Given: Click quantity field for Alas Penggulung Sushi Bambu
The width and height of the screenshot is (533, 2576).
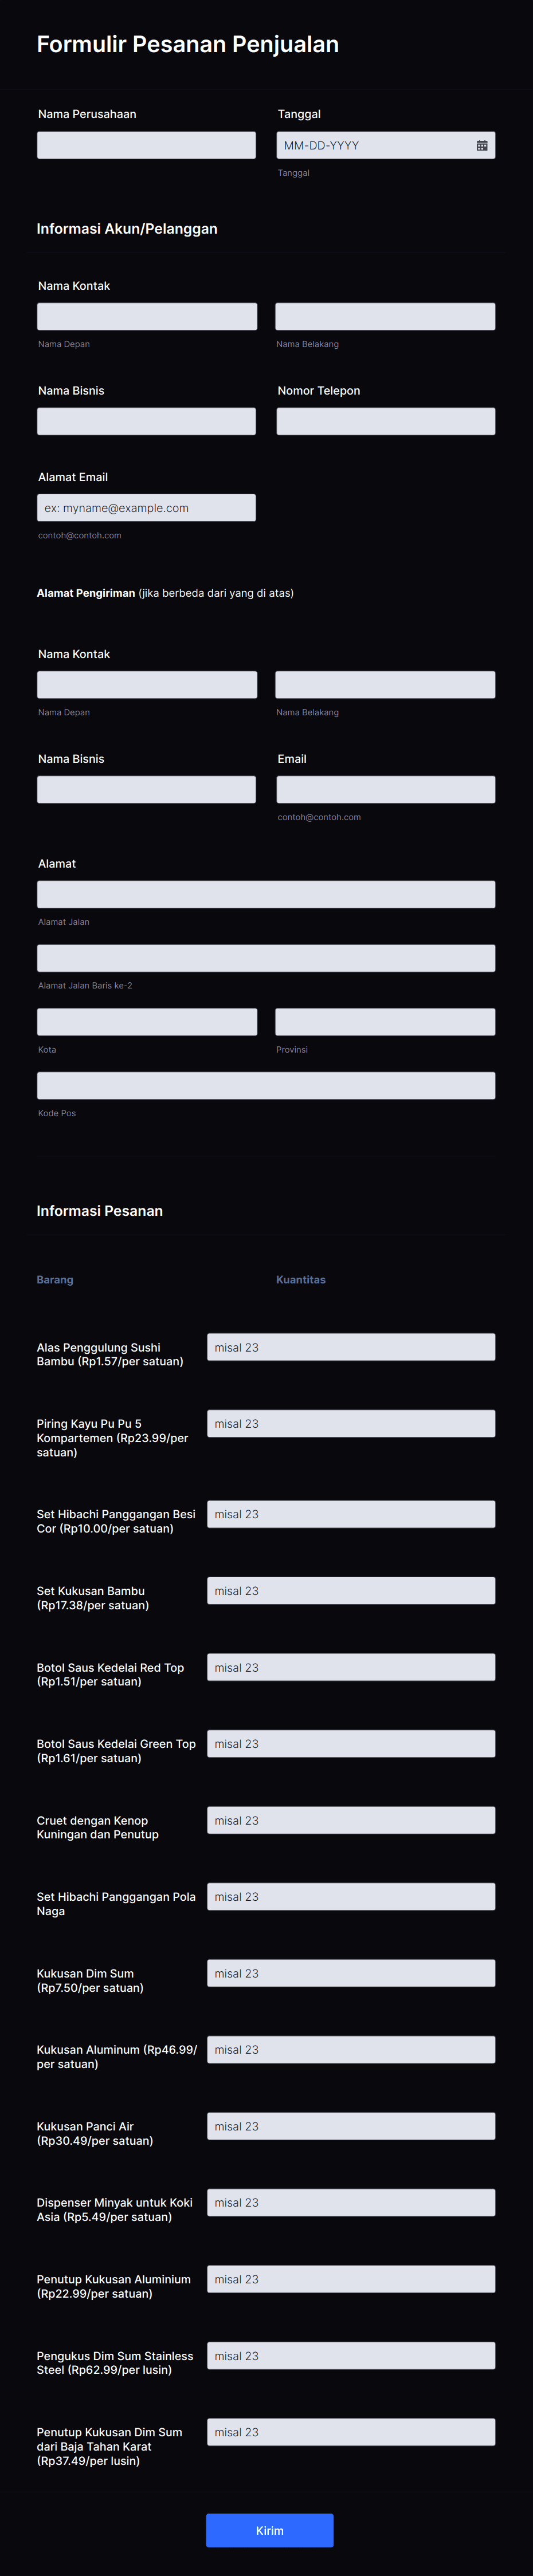Looking at the screenshot, I should (350, 1346).
